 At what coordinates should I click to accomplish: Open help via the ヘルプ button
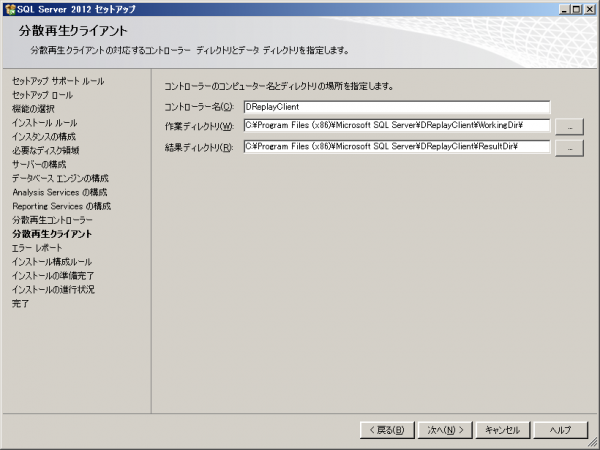(559, 429)
